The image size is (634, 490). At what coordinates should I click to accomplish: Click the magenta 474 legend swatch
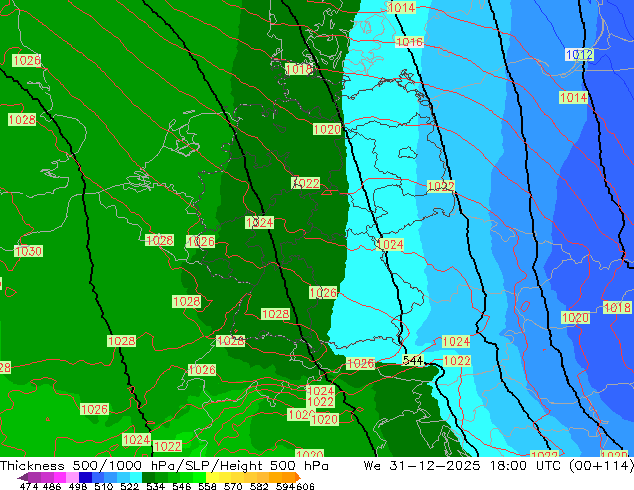pos(32,477)
